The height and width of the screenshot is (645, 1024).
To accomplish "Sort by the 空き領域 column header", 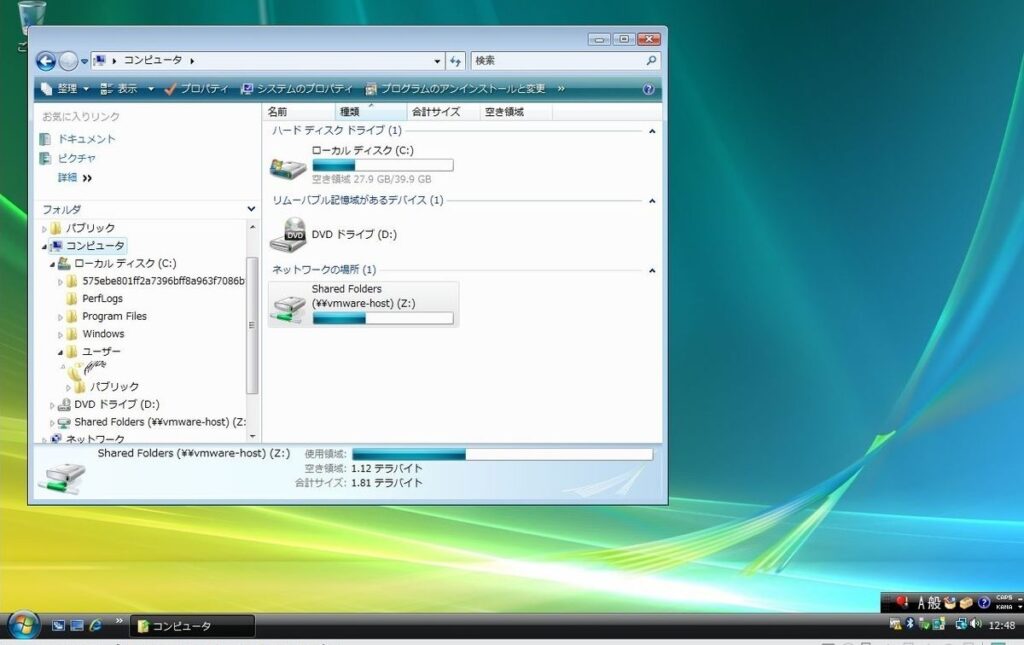I will pos(516,112).
